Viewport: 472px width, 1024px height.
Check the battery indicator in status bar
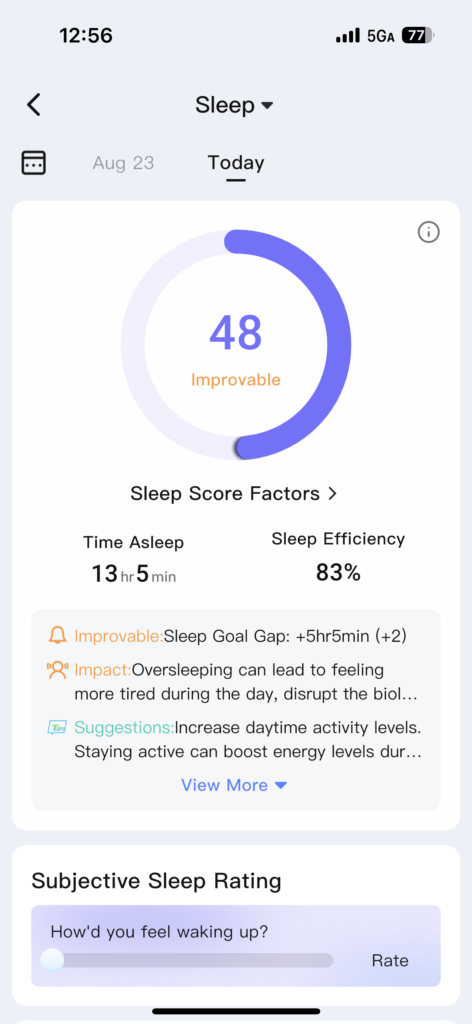418,35
